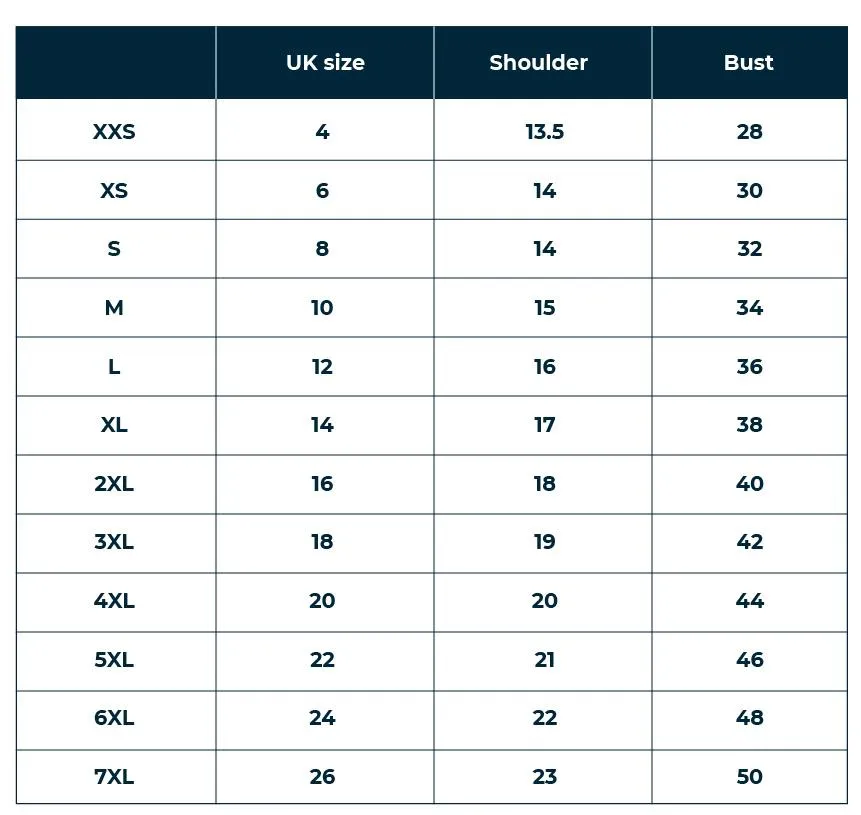Select bust value 50 in 7XL row

pos(750,777)
